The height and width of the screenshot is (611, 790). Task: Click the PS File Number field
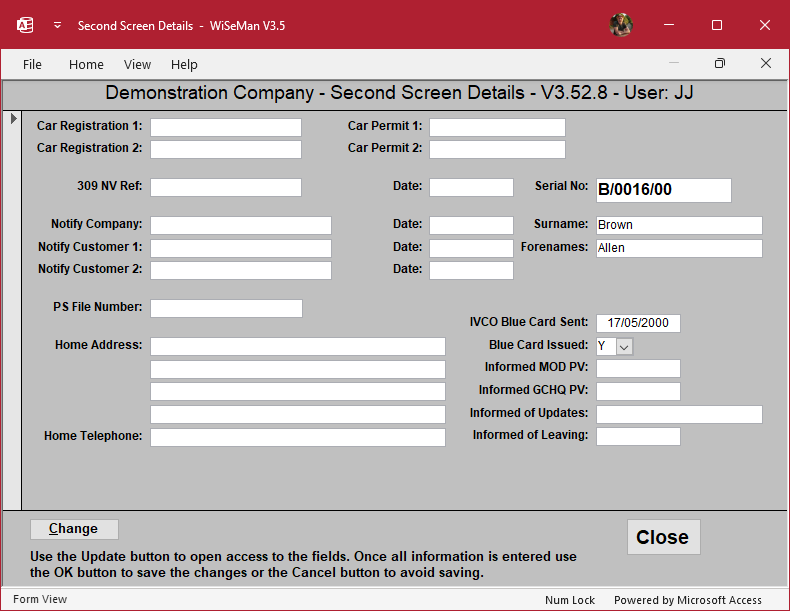point(226,308)
